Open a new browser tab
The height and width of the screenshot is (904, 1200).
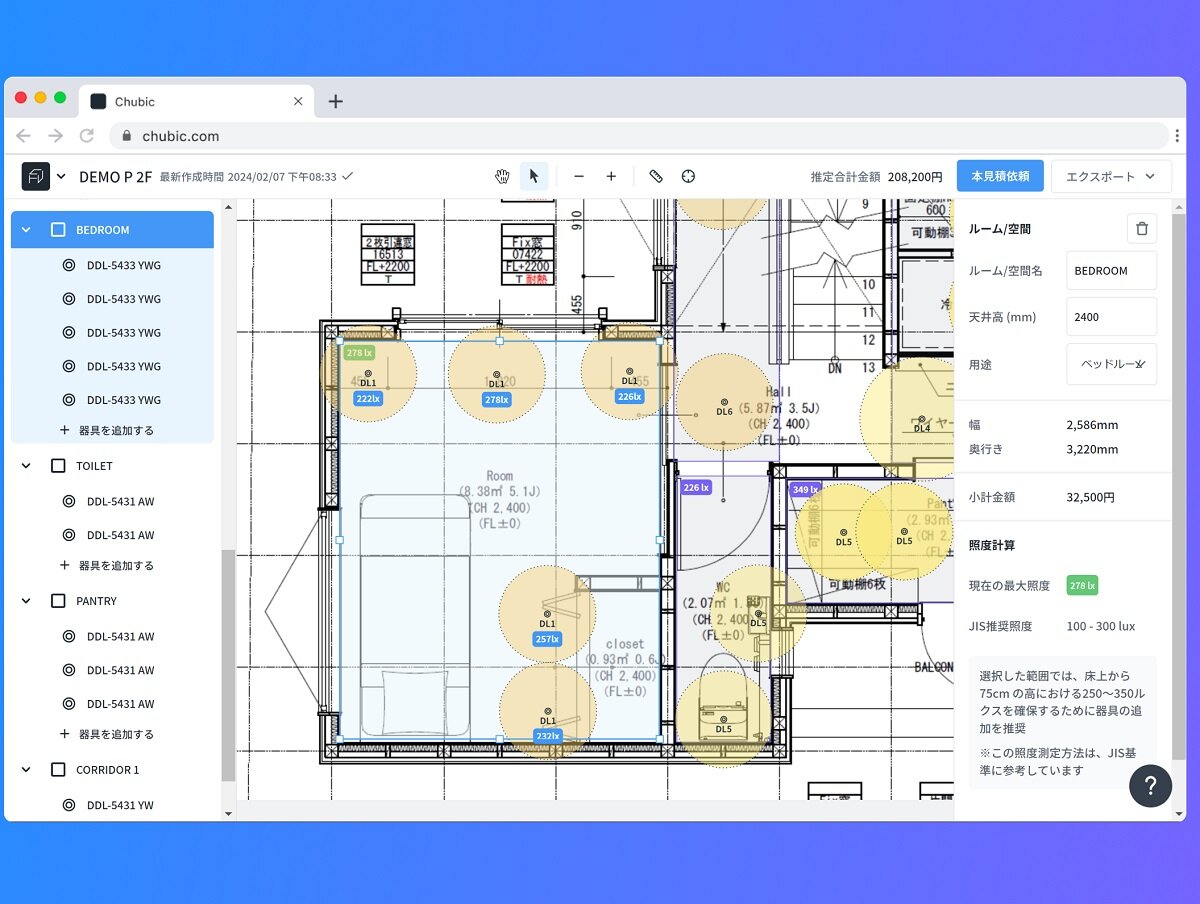coord(335,101)
